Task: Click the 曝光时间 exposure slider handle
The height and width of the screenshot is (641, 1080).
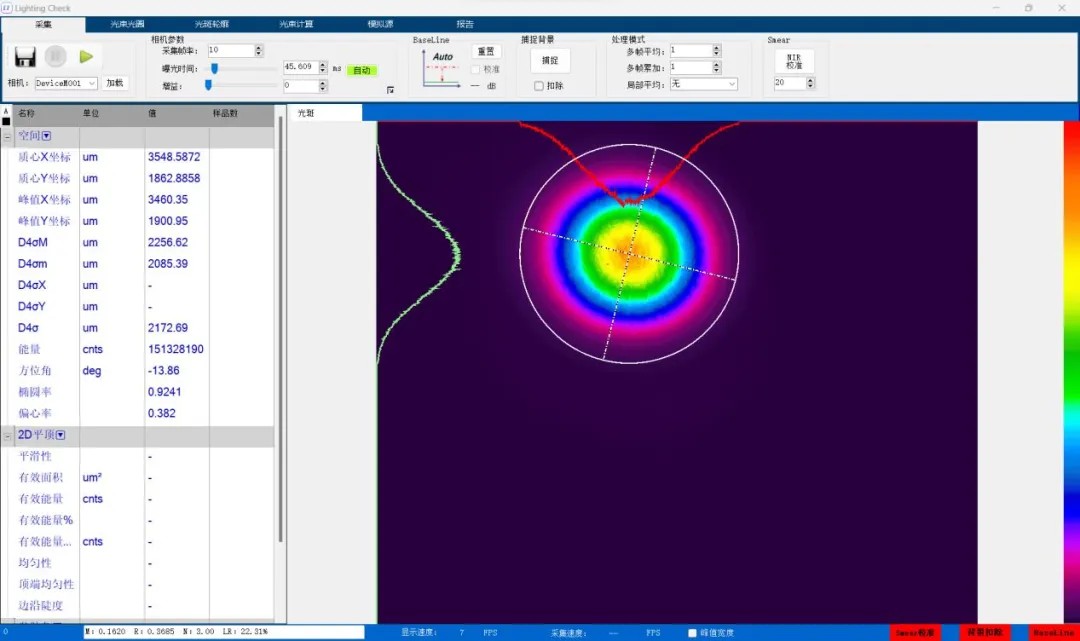Action: 214,68
